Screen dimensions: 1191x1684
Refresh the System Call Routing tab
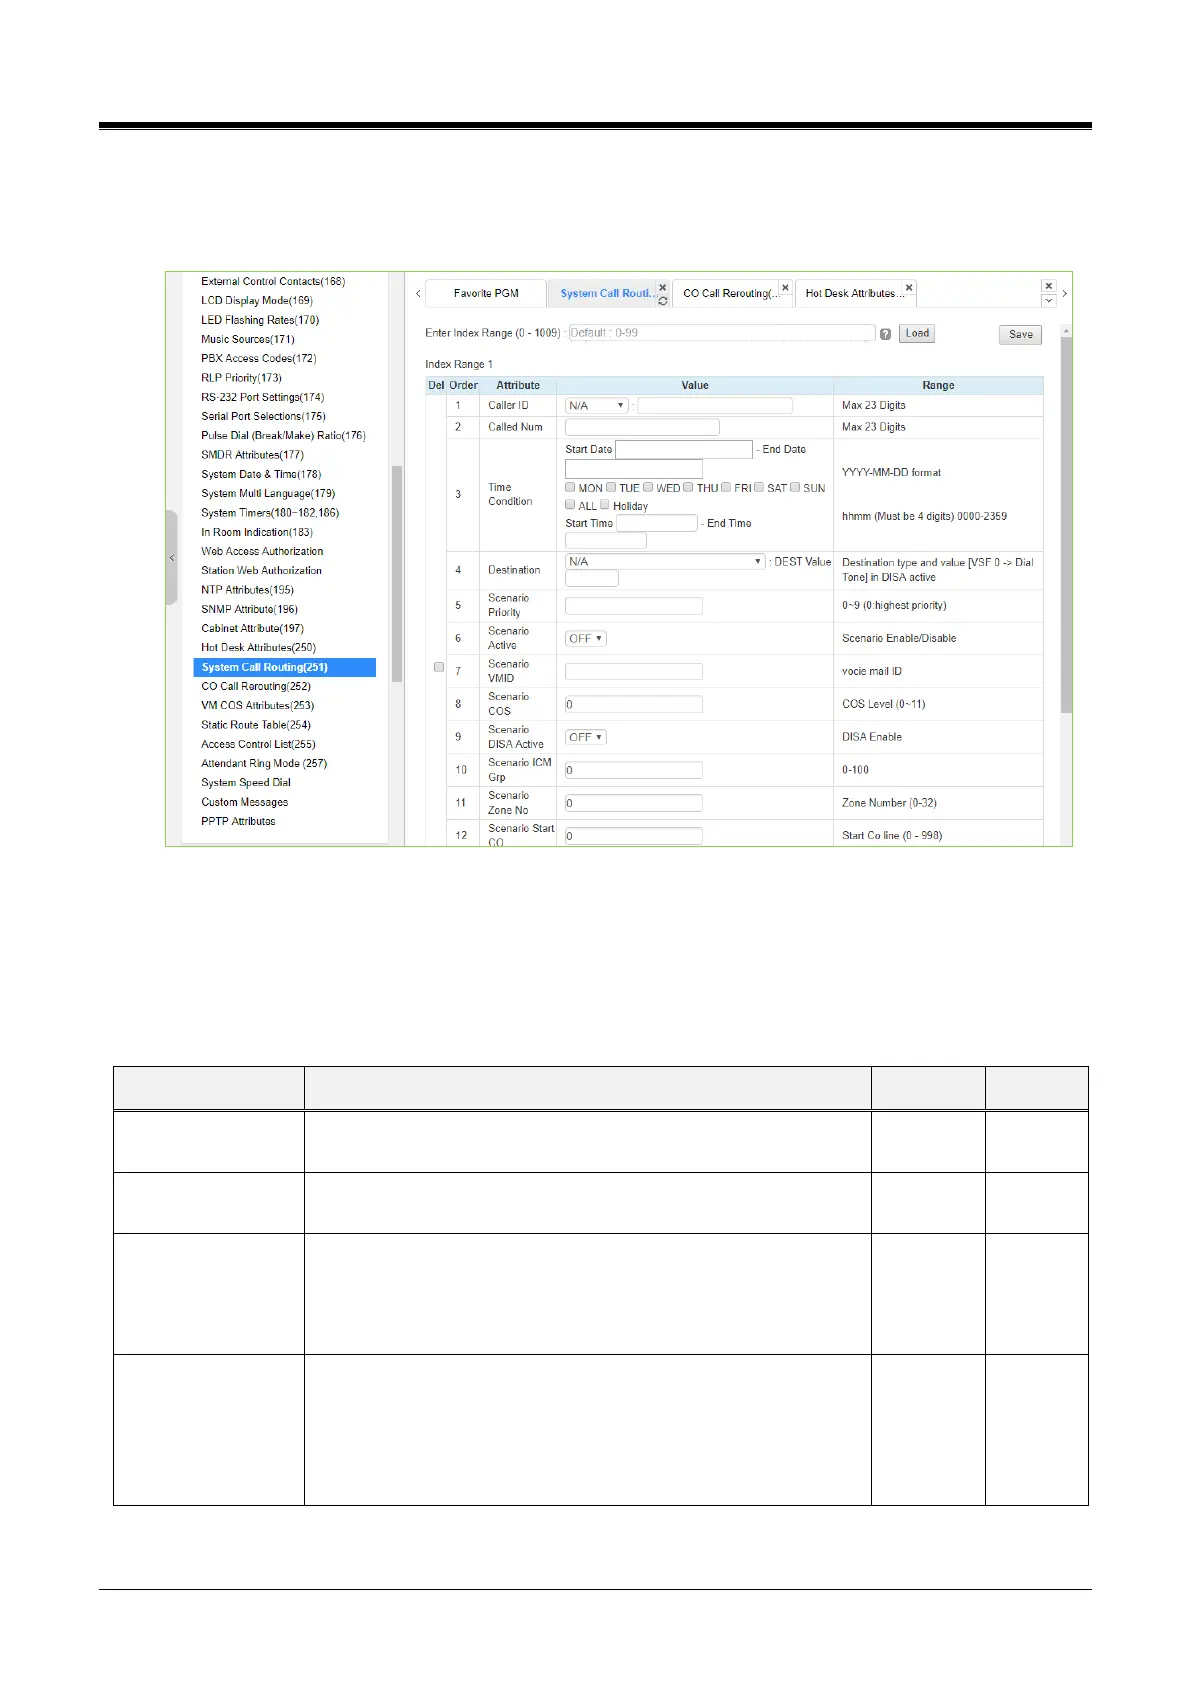tap(662, 300)
